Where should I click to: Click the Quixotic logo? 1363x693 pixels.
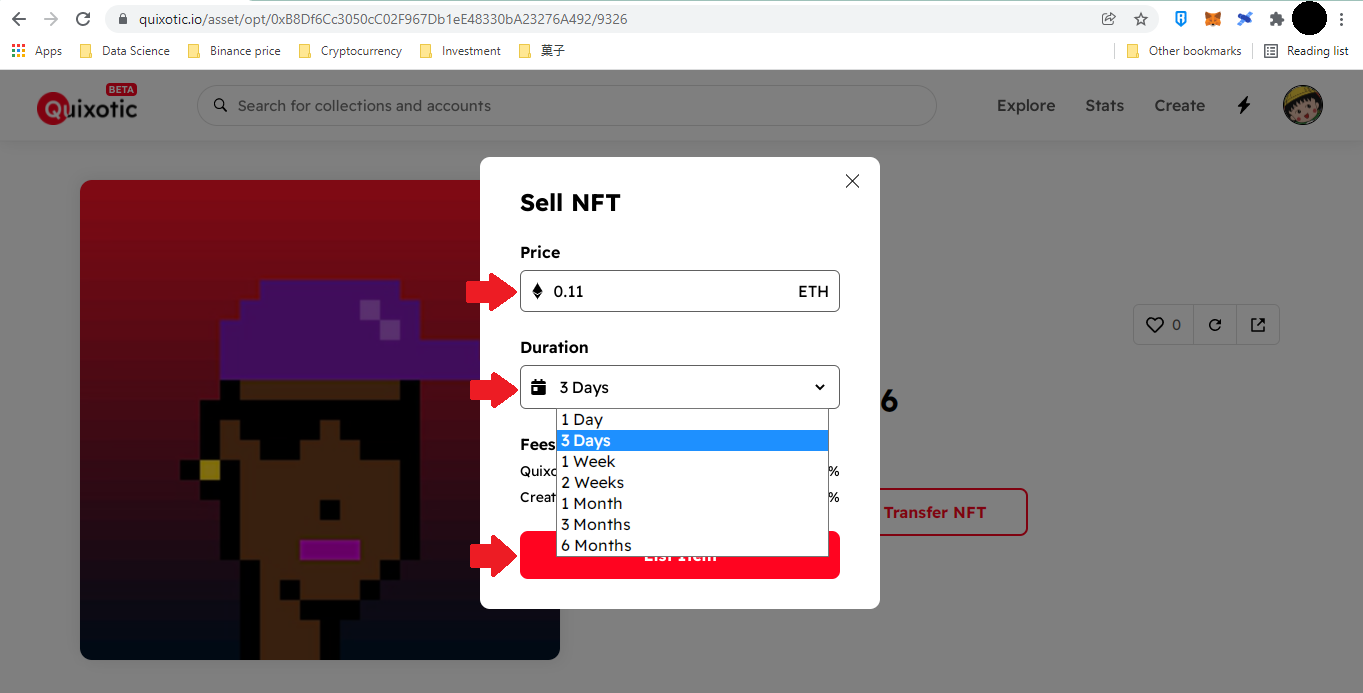pos(87,105)
